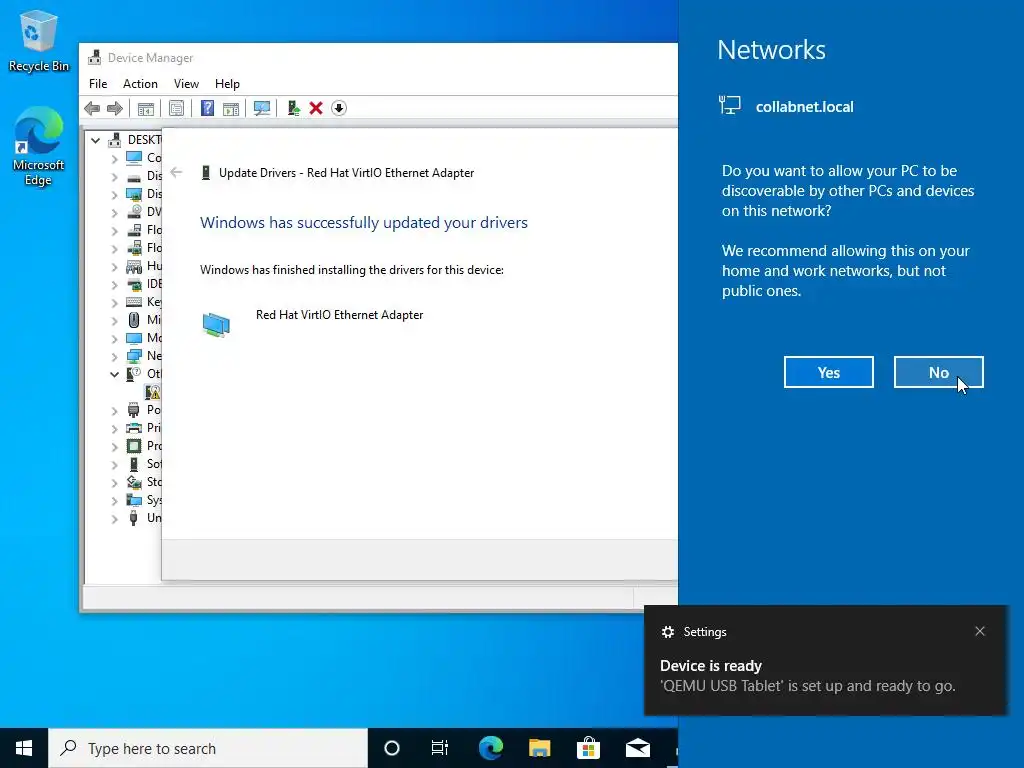Click the blue question mark Help icon

click(207, 108)
